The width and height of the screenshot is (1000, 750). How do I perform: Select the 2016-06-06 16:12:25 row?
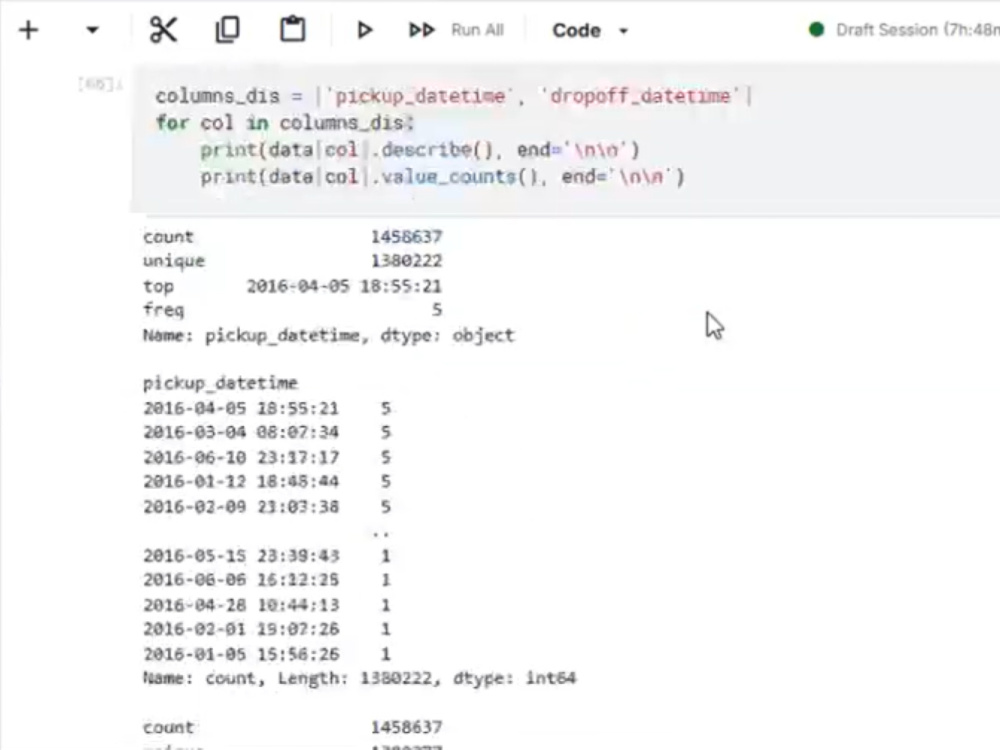pyautogui.click(x=267, y=580)
